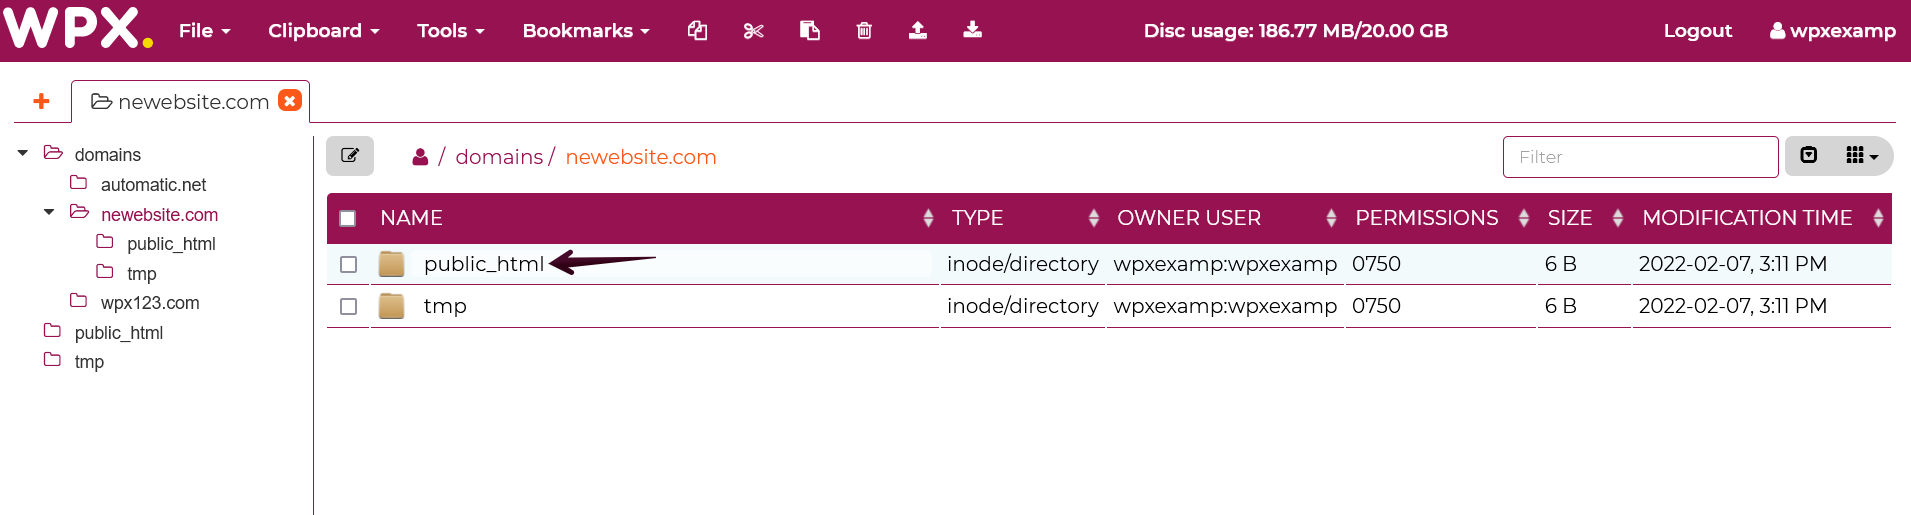
Task: Collapse the domains tree node
Action: pyautogui.click(x=23, y=154)
